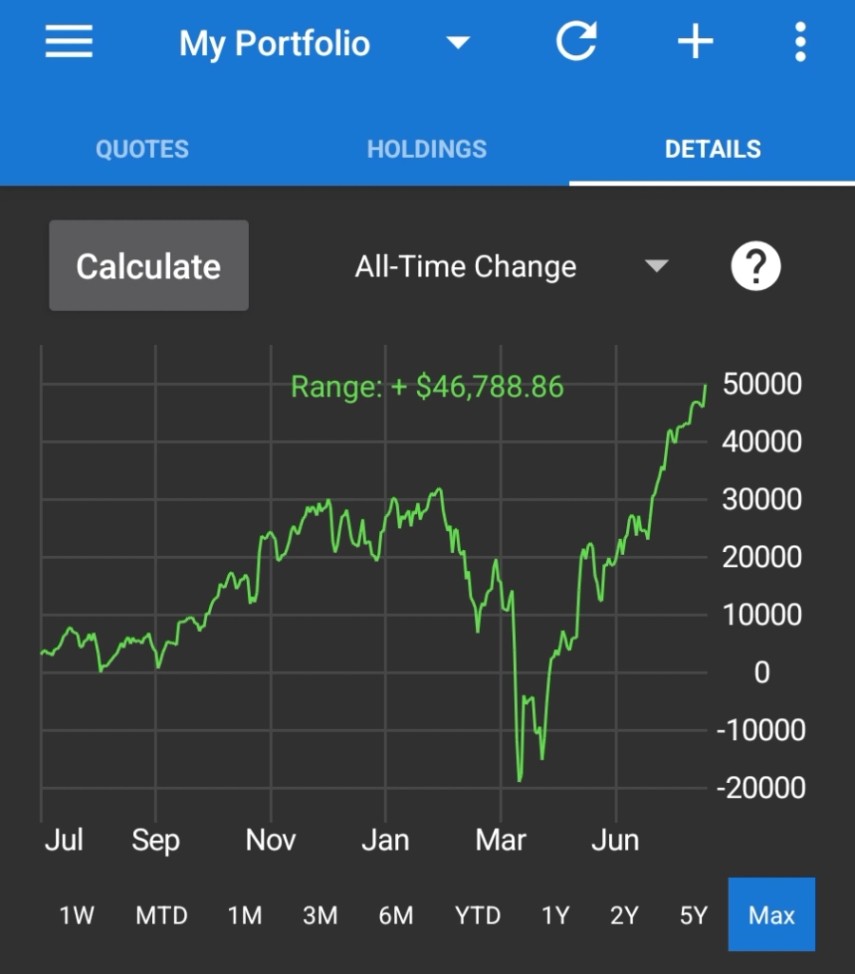
Task: Select the Max time range
Action: pyautogui.click(x=771, y=914)
